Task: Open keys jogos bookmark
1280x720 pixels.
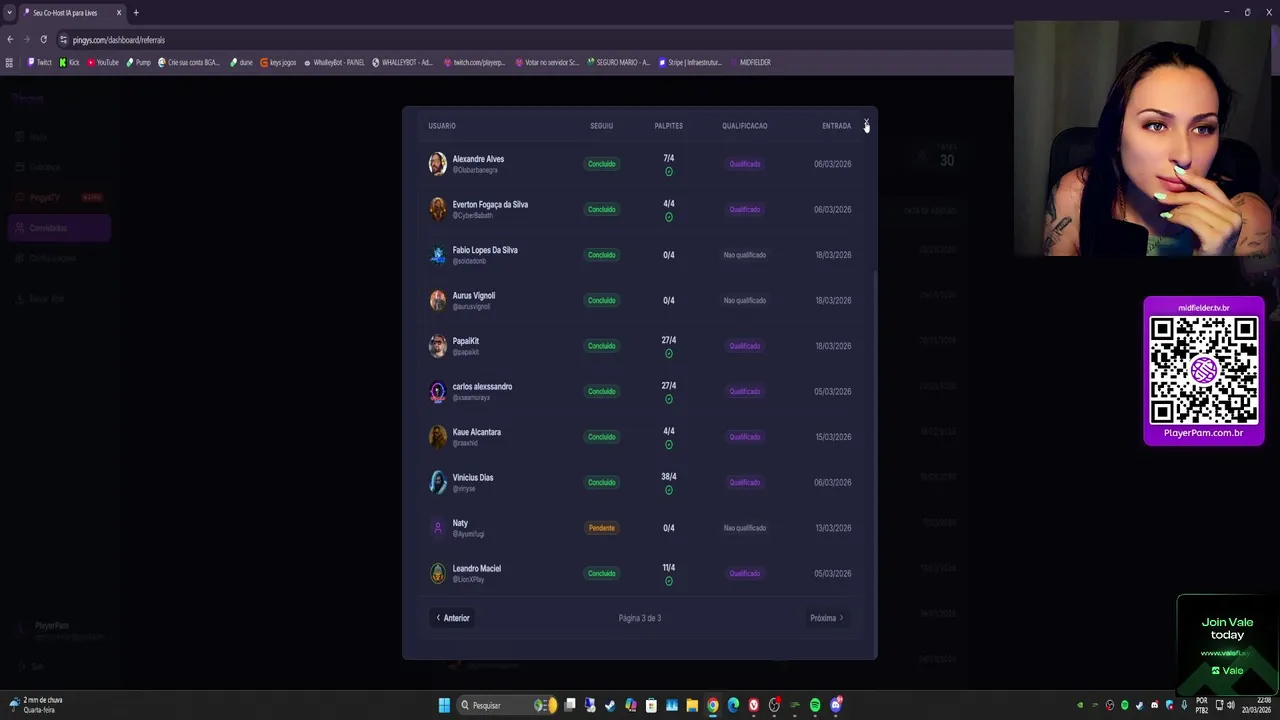Action: click(278, 62)
